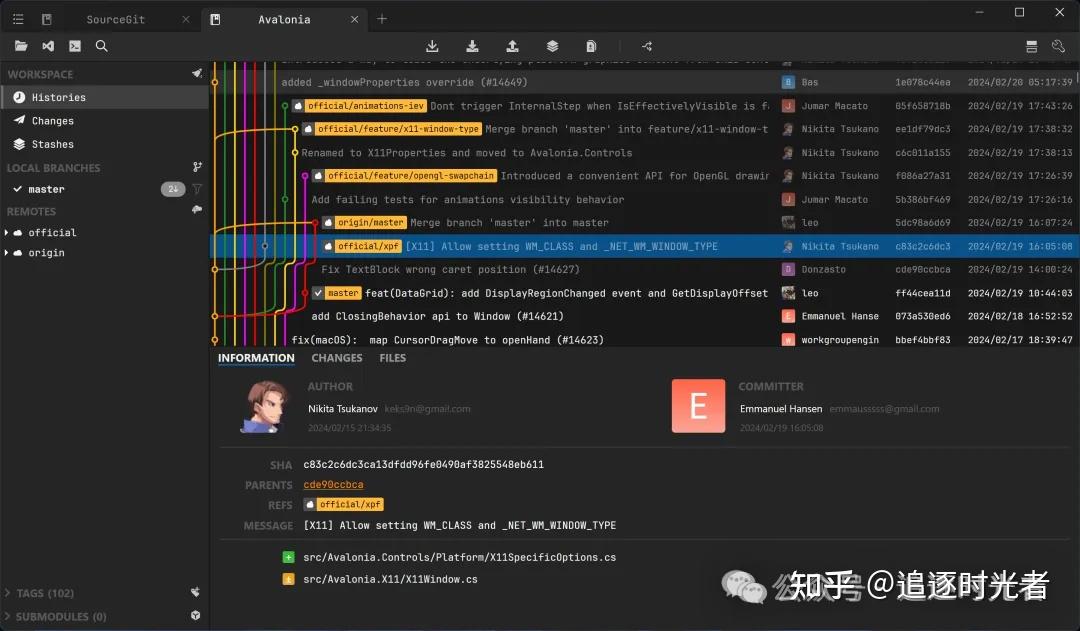1080x631 pixels.
Task: Open repository folder in file explorer
Action: (21, 46)
